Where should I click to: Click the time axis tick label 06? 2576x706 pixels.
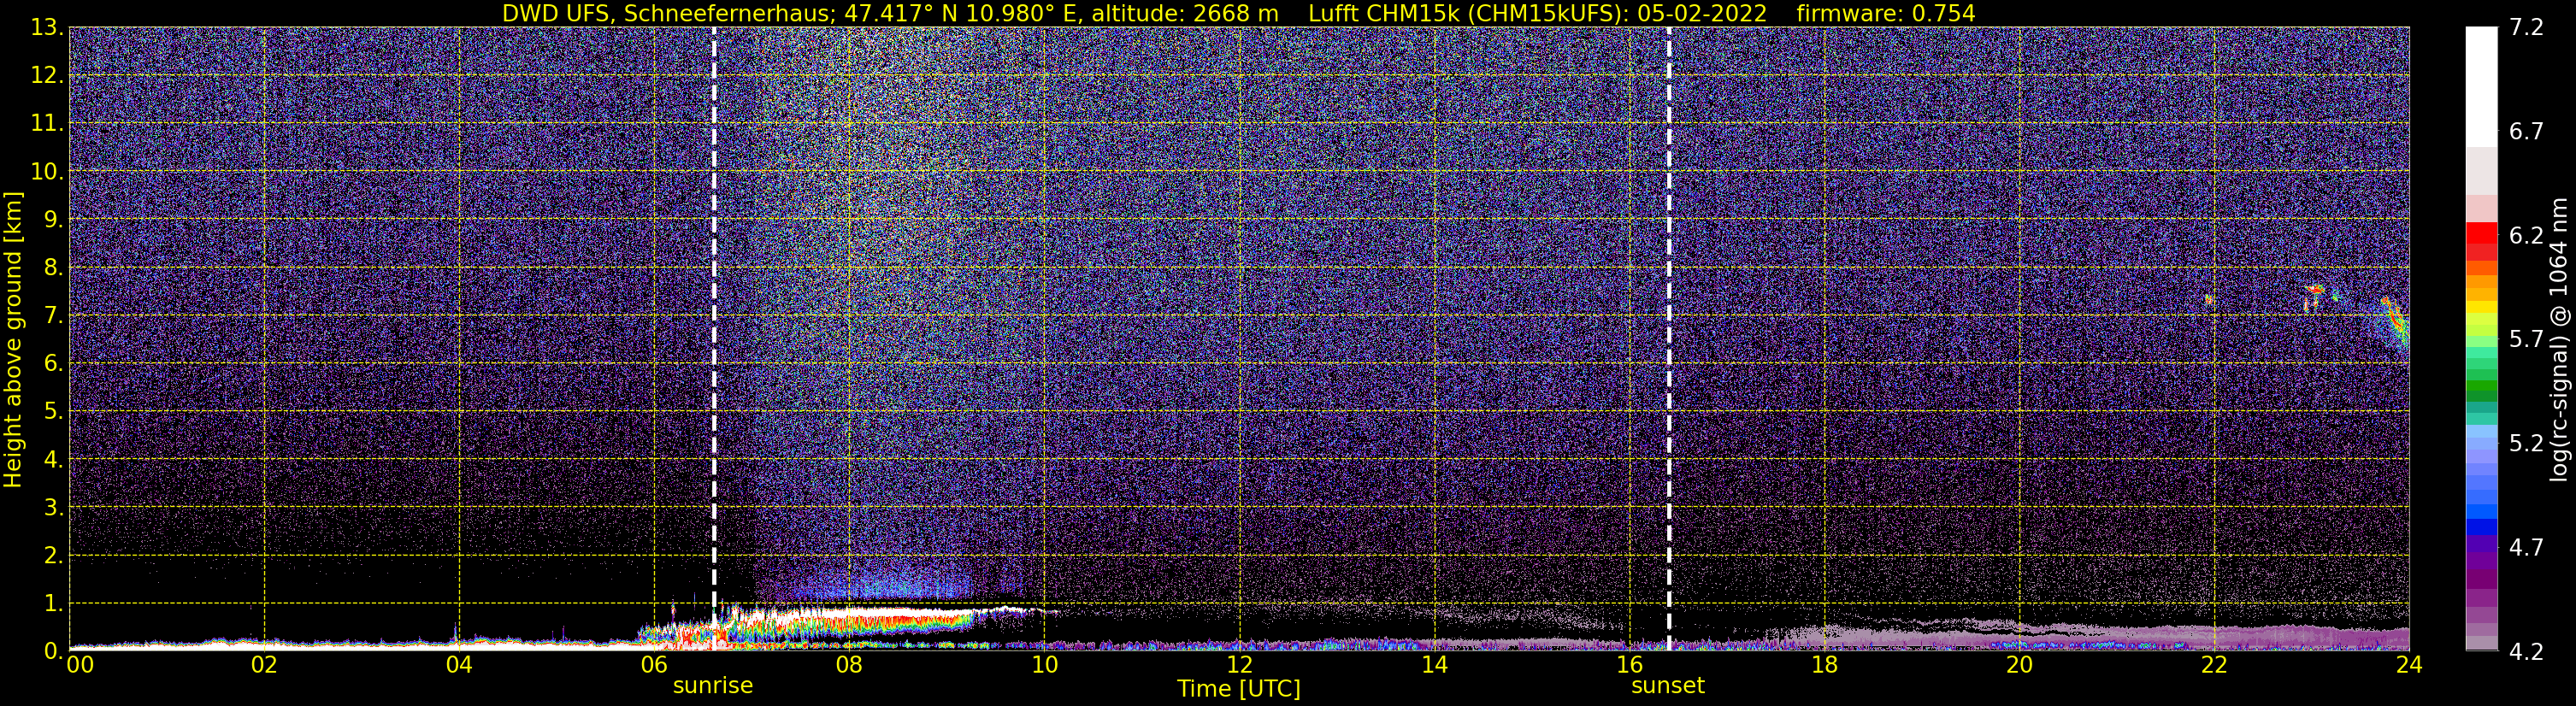click(654, 665)
